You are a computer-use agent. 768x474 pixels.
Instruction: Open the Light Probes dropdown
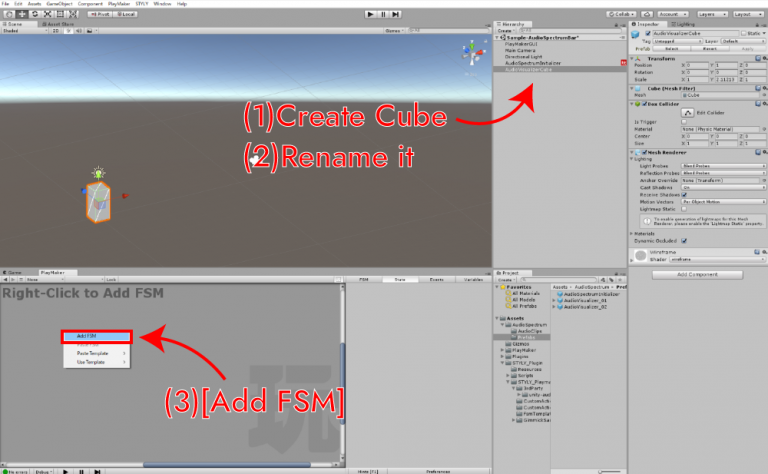[722, 165]
